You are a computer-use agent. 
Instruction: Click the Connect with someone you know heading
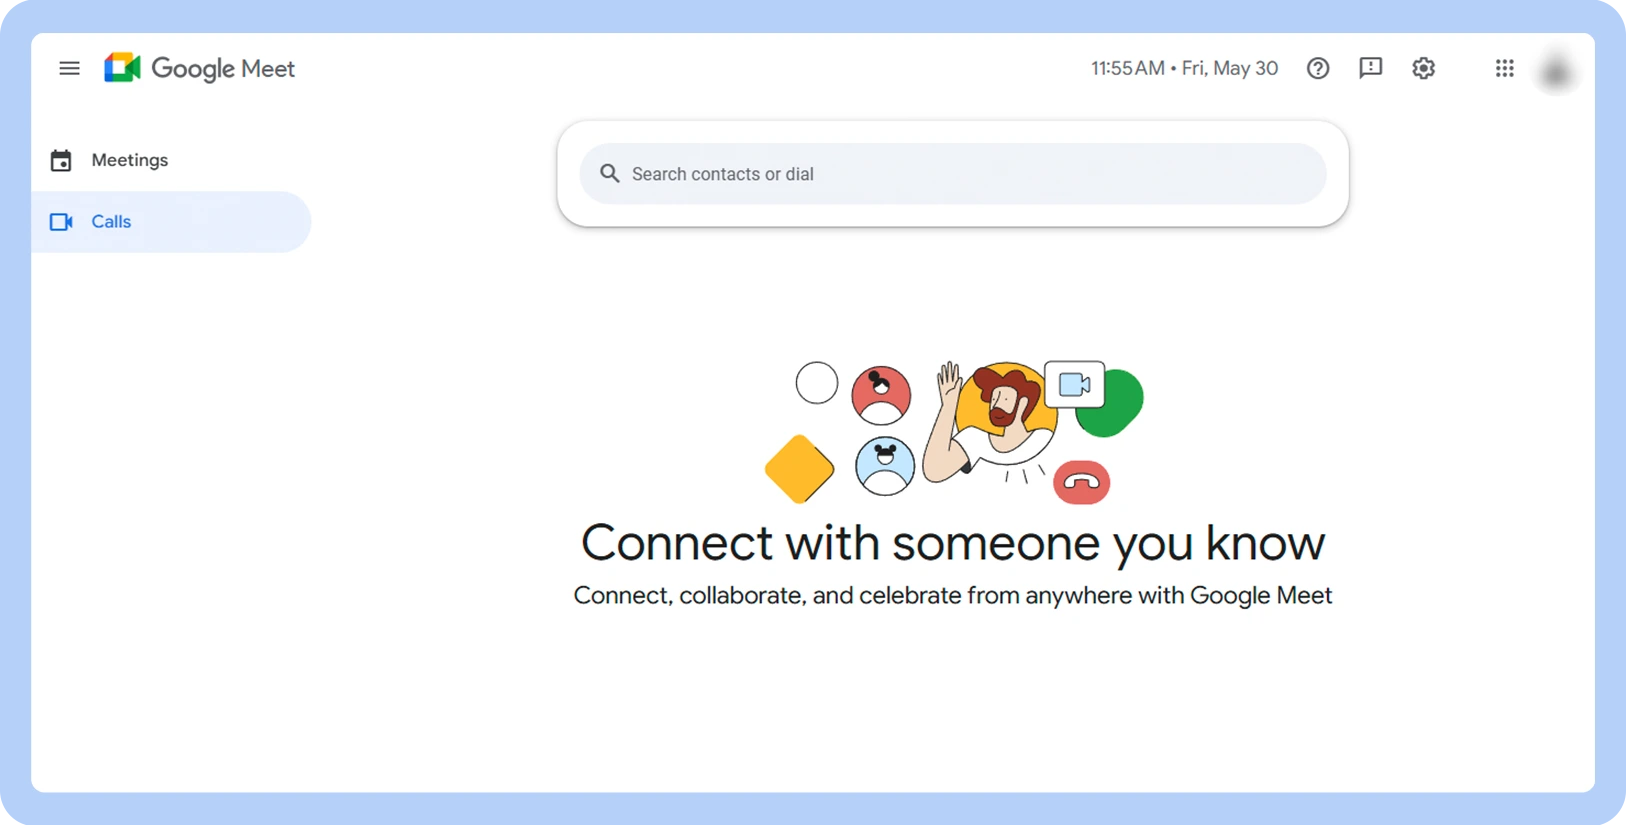point(952,543)
